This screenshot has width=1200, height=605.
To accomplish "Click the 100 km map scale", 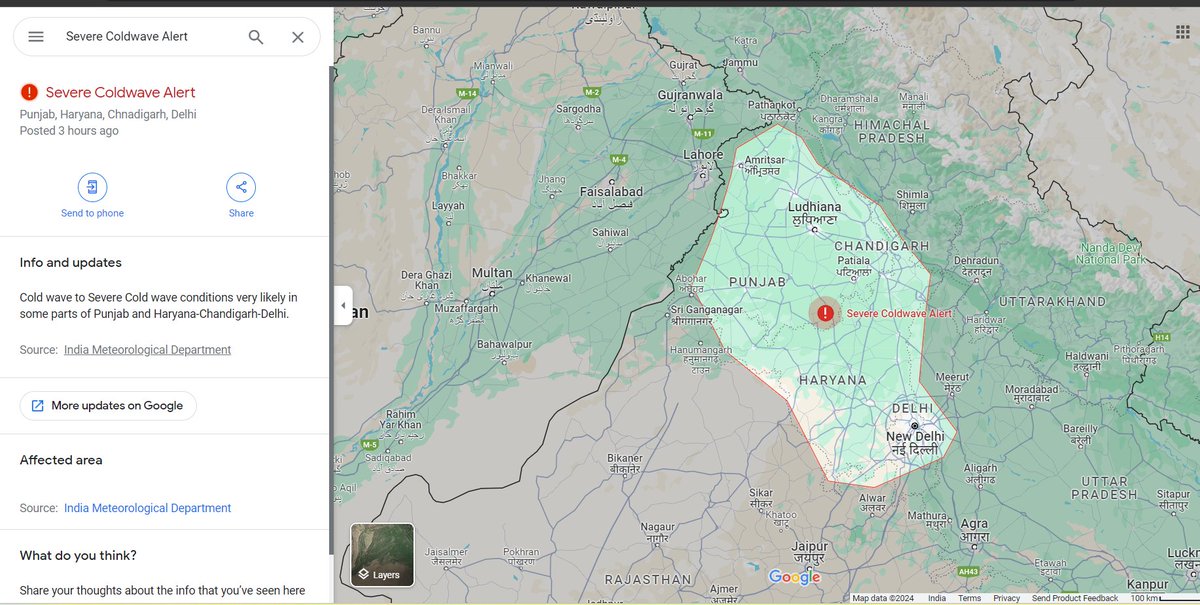I will pyautogui.click(x=1162, y=598).
